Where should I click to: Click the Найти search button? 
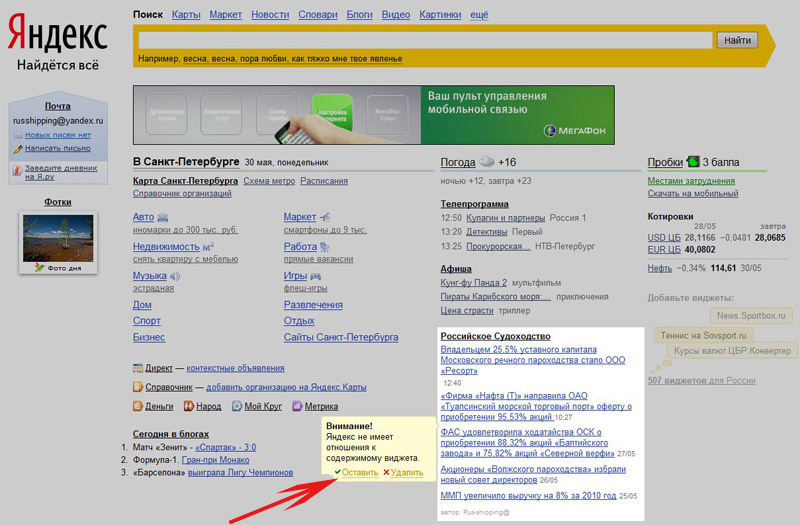(737, 40)
